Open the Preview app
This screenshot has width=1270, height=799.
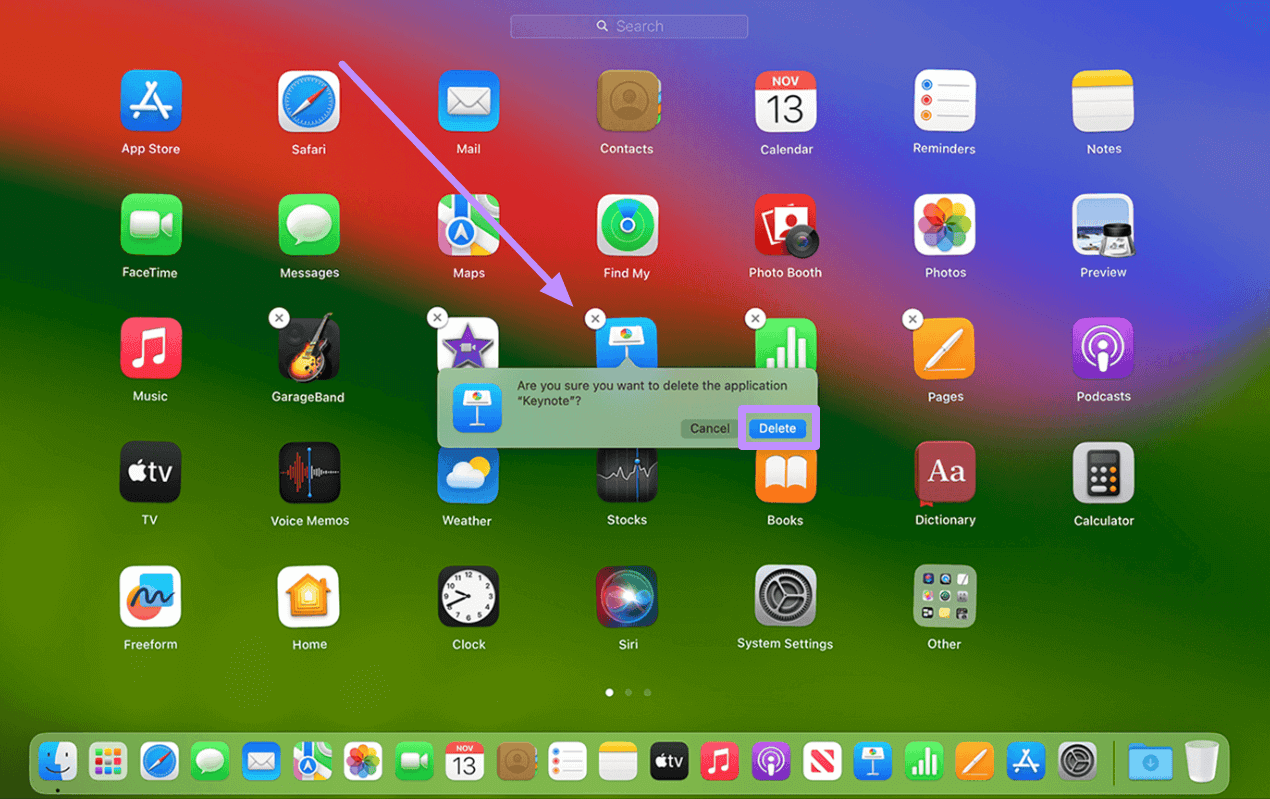[1103, 225]
